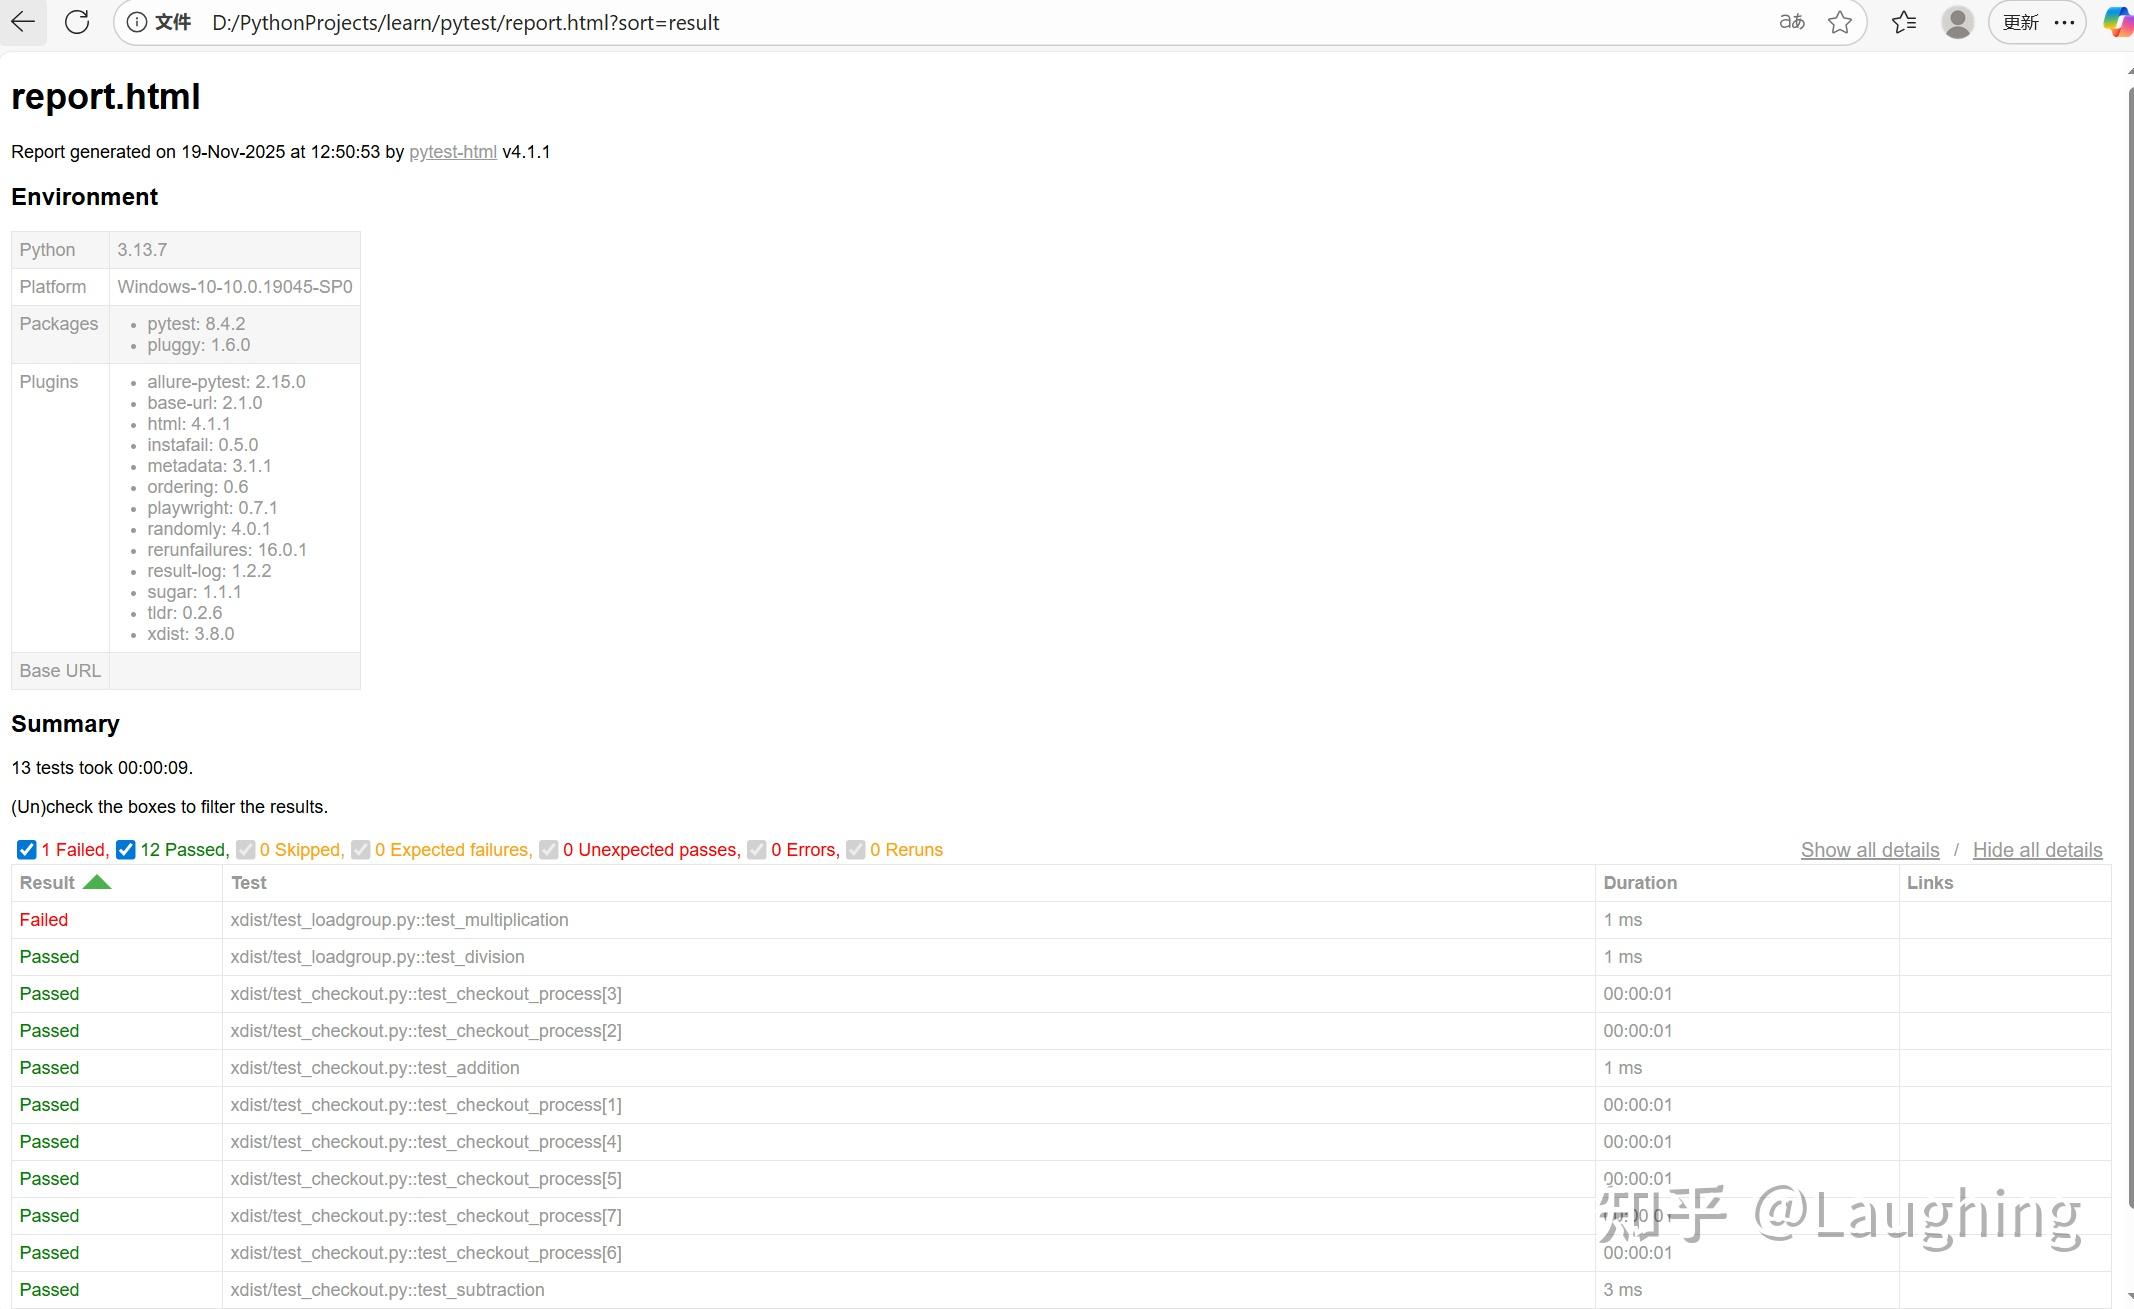Open the favorites list icon
The width and height of the screenshot is (2134, 1309).
tap(1904, 22)
